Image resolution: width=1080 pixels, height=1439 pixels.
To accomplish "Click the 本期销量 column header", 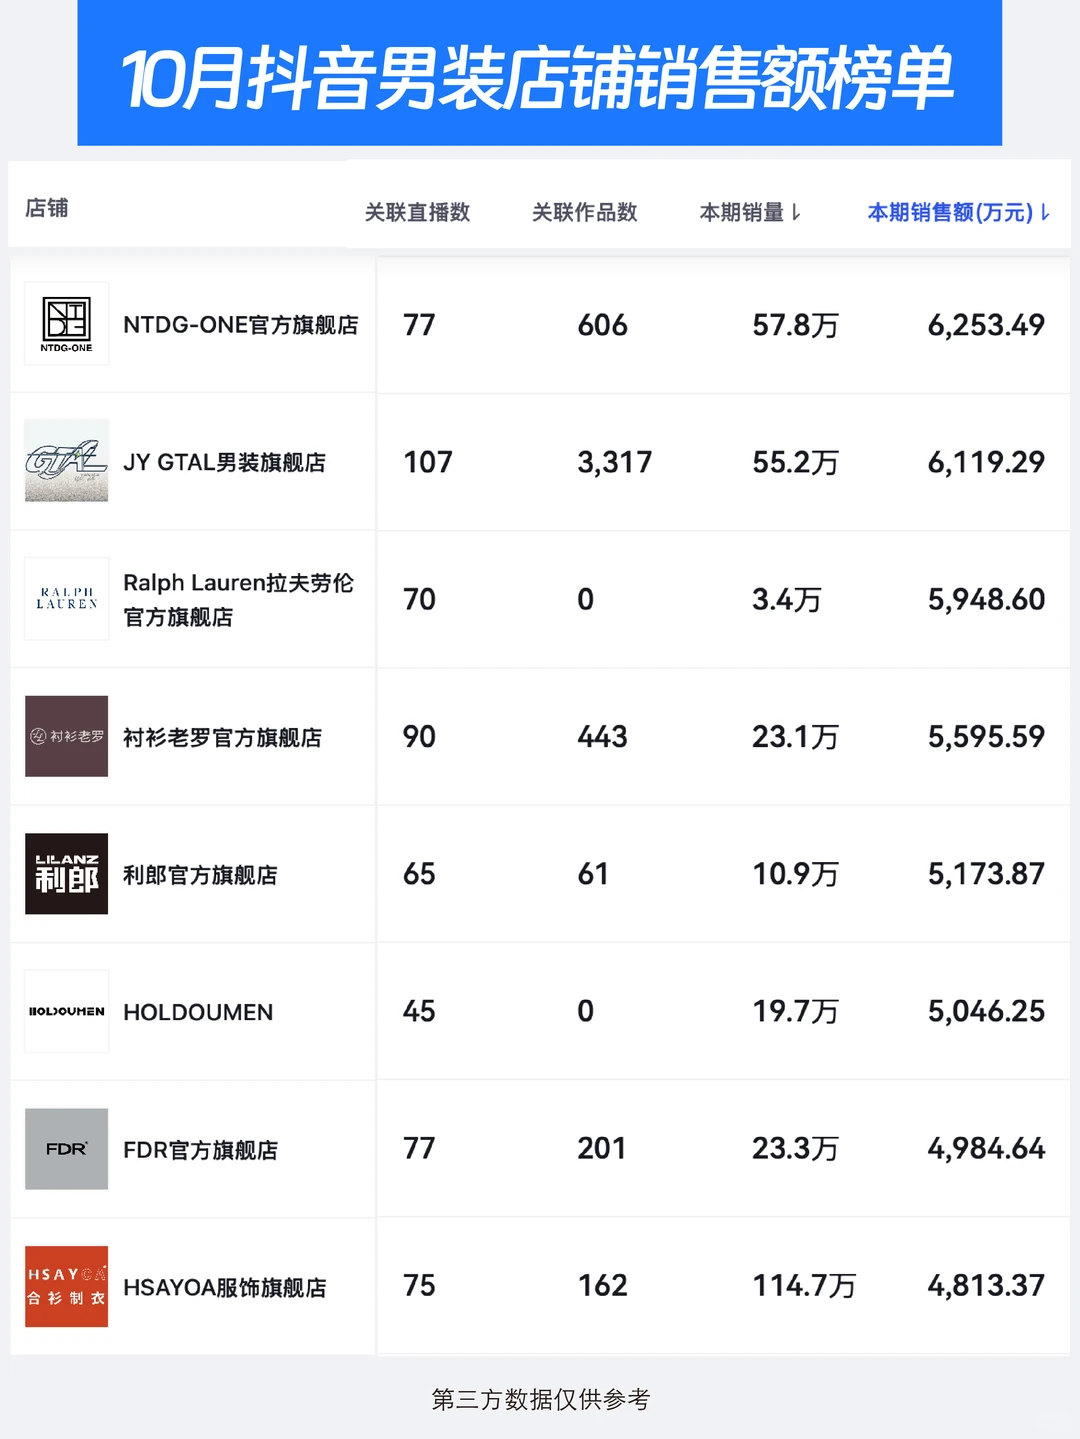I will click(x=741, y=212).
